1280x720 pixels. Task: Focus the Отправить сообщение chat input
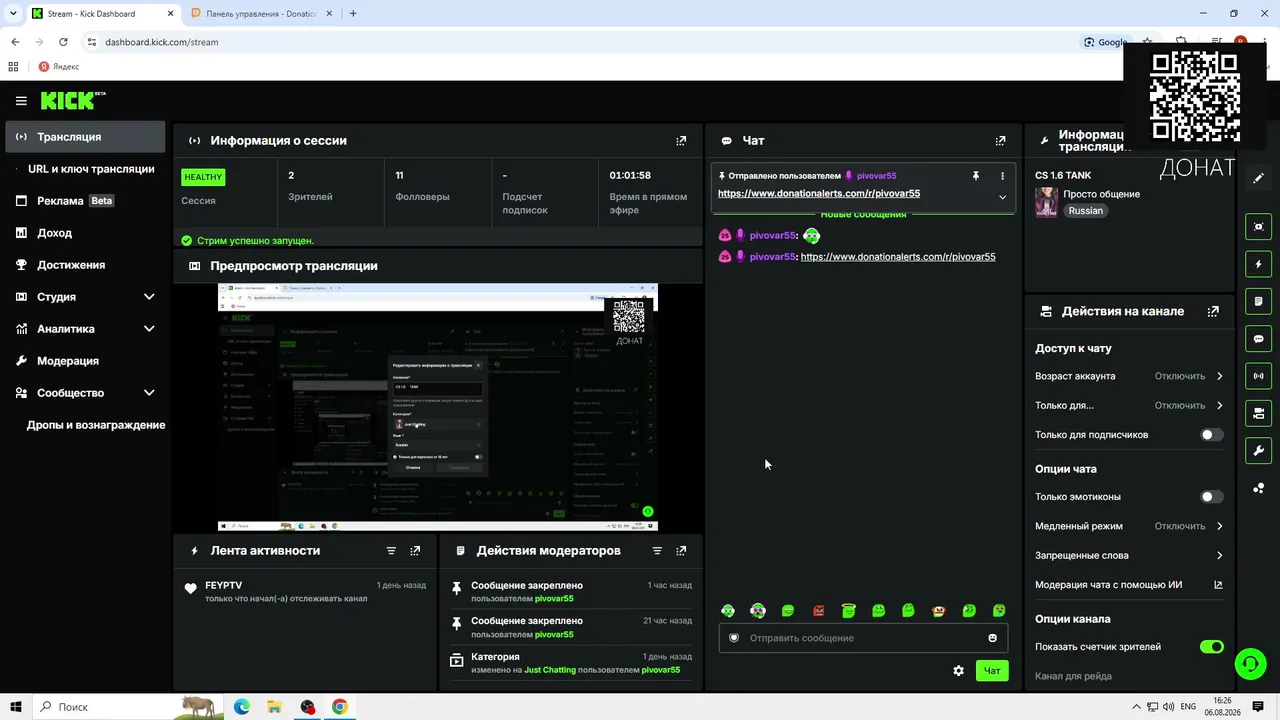point(863,638)
